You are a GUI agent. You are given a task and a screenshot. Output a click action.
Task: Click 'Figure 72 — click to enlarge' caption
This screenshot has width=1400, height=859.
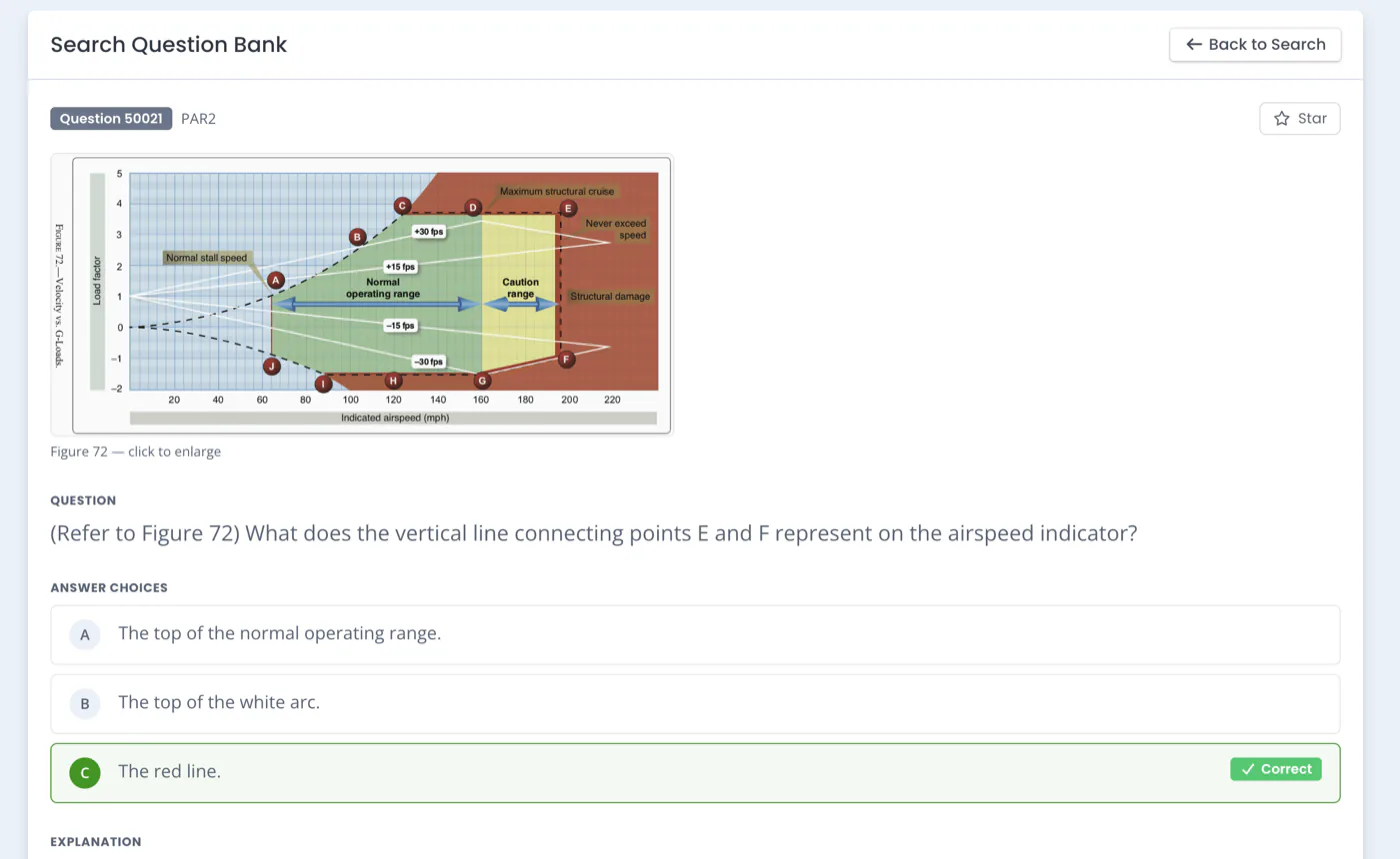click(x=136, y=451)
